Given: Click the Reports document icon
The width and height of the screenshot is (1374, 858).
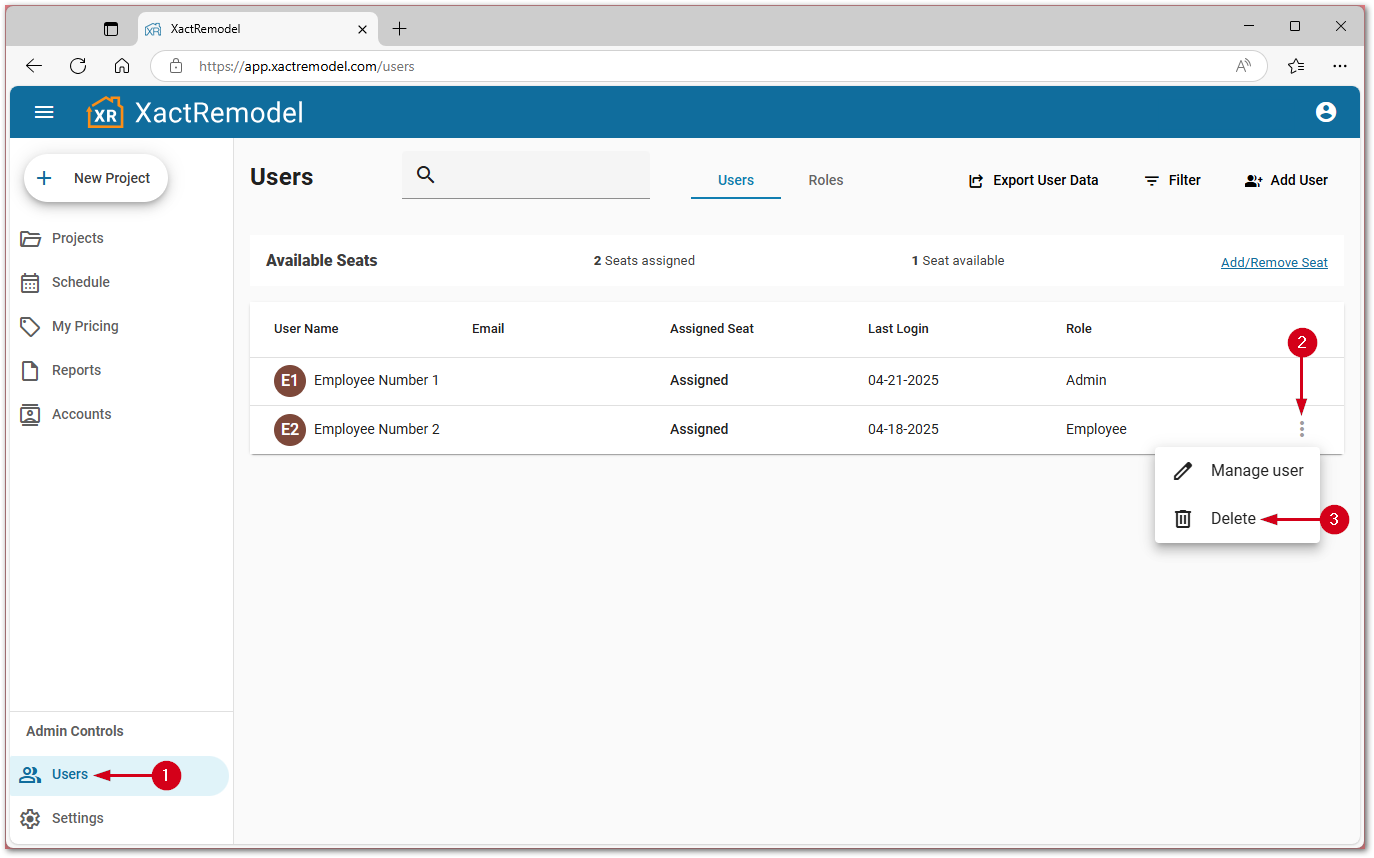Looking at the screenshot, I should point(31,370).
